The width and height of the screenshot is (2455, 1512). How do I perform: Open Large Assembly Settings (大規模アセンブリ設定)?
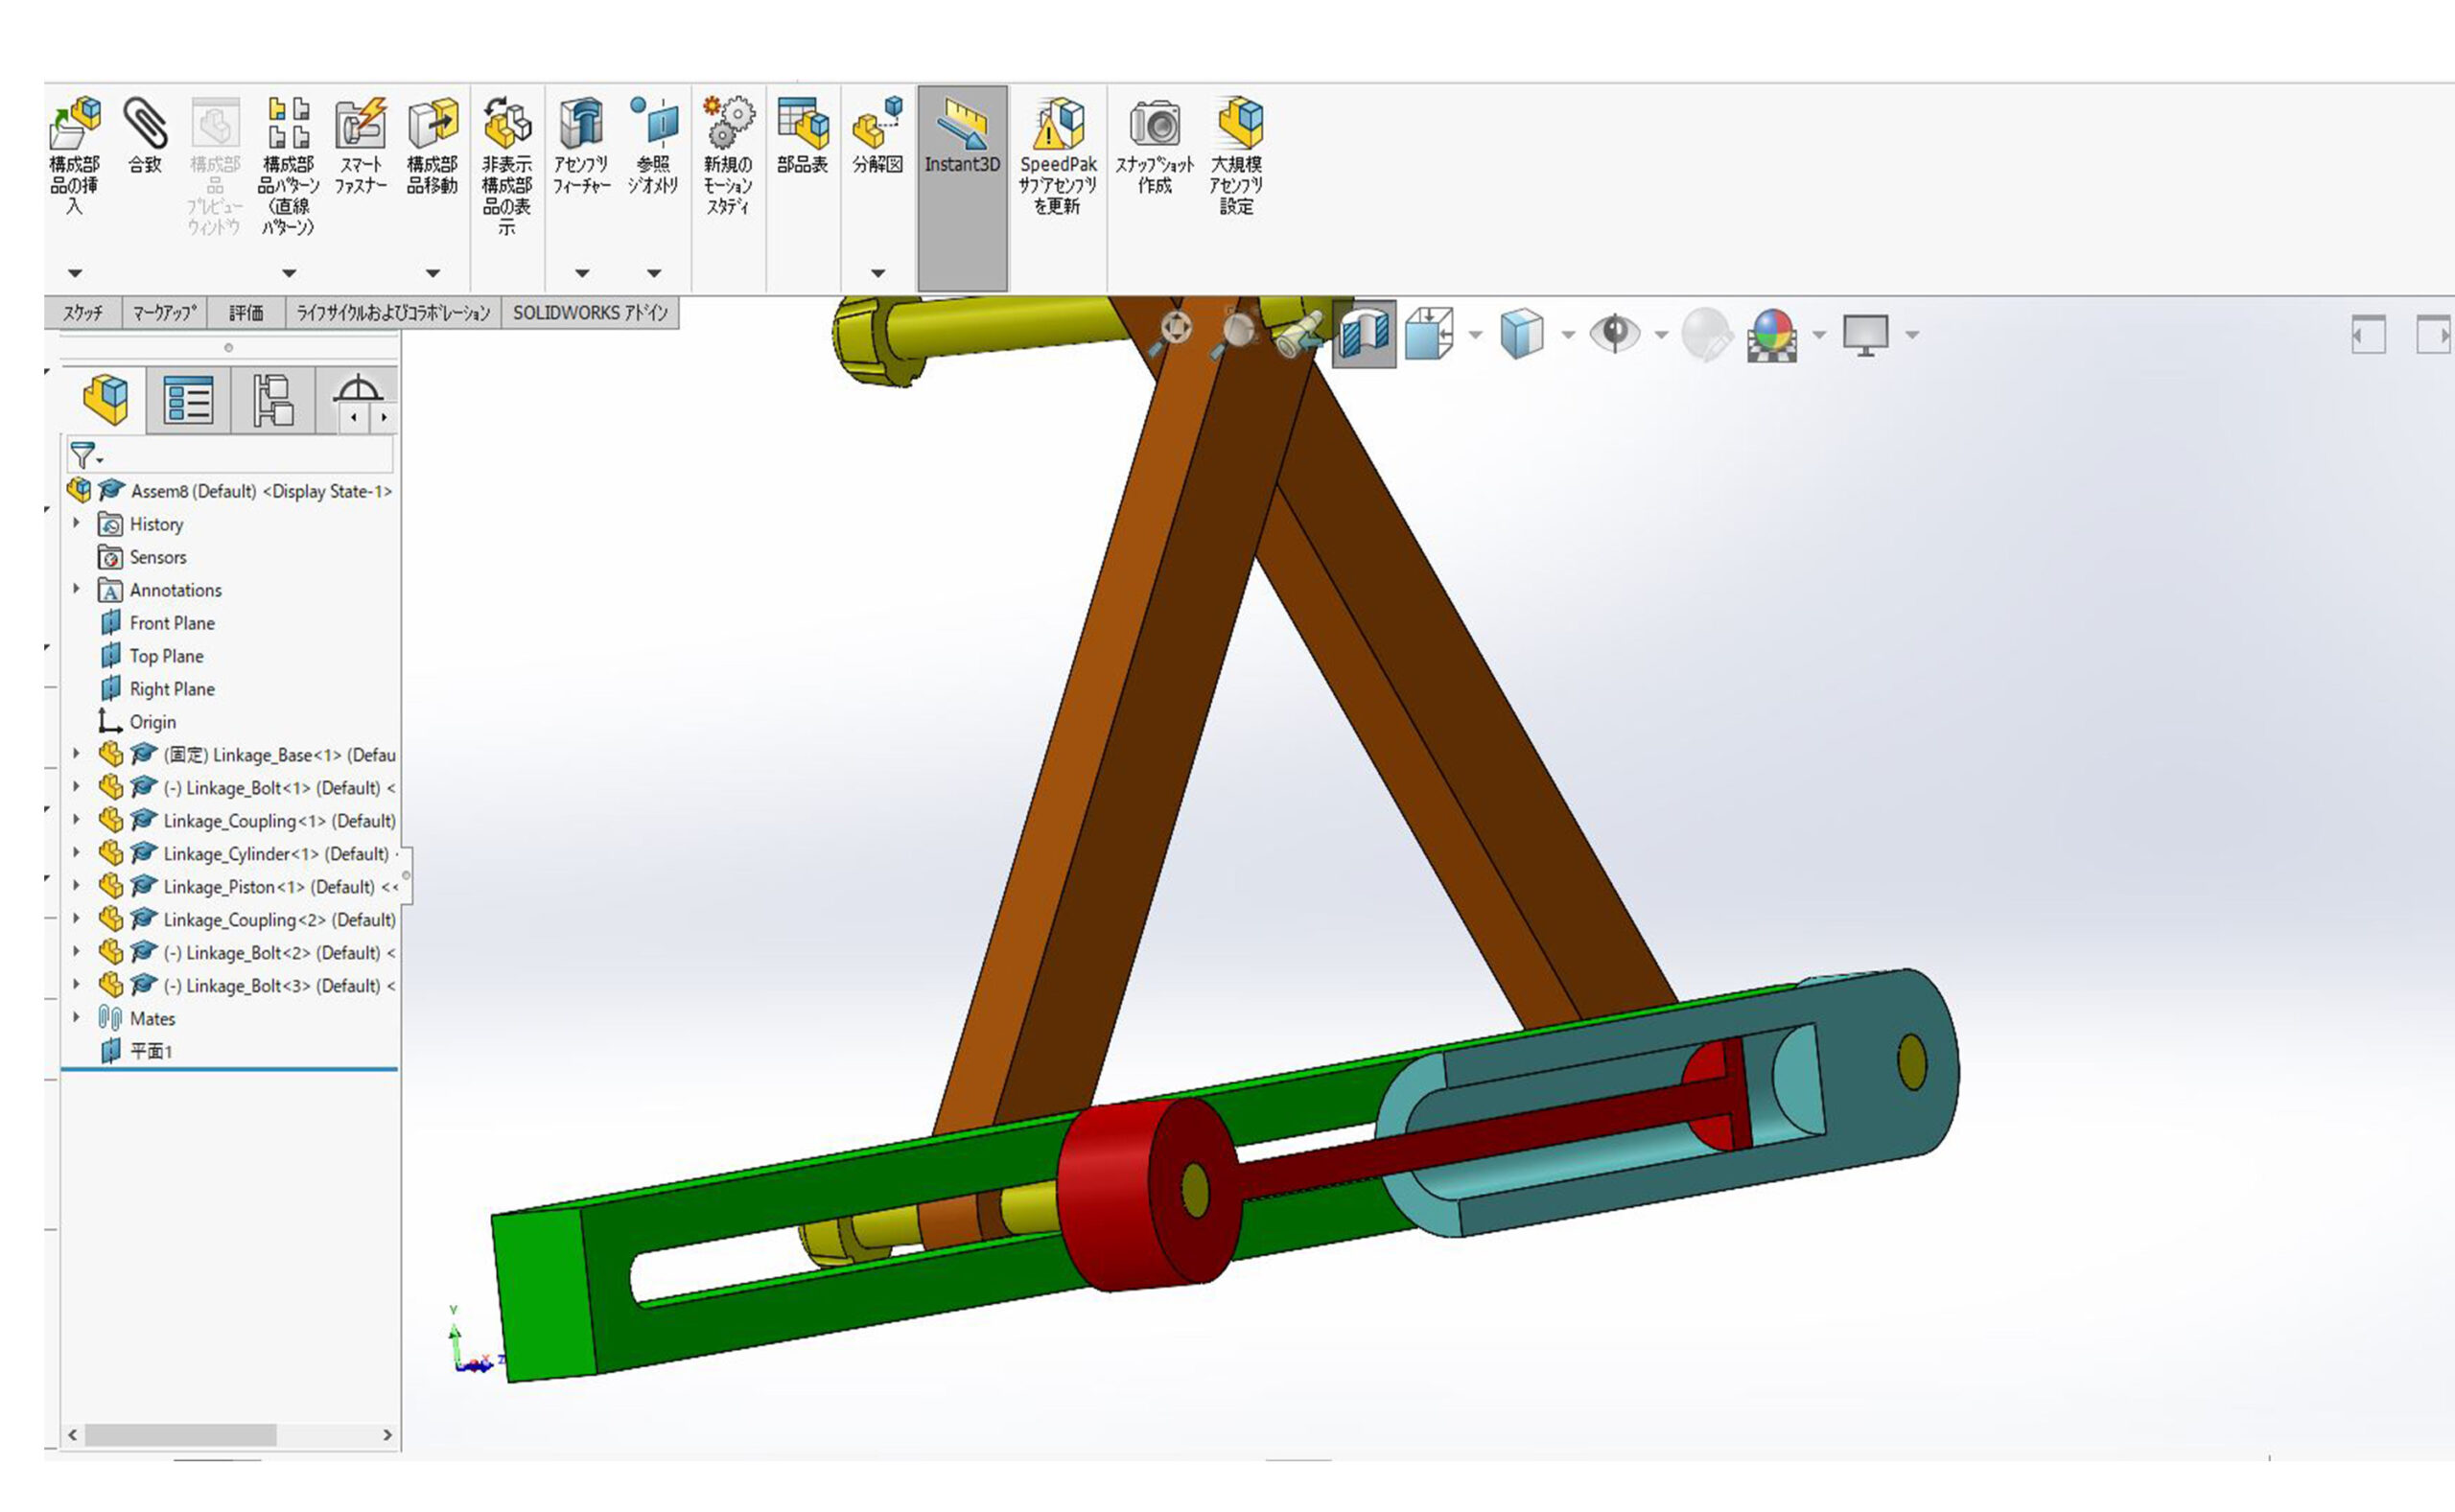click(x=1238, y=123)
